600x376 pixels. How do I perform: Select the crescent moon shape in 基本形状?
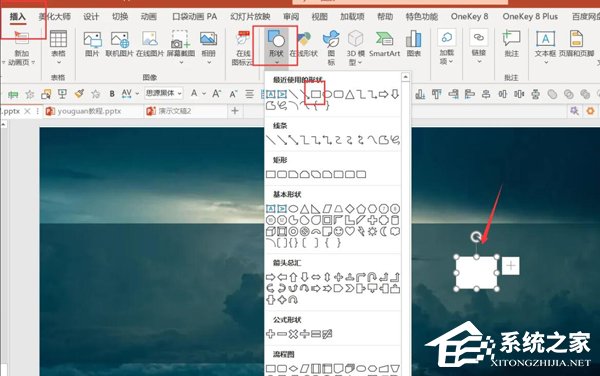[383, 231]
